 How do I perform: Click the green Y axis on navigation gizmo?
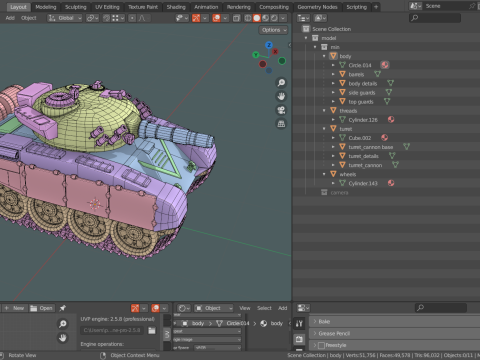(256, 55)
